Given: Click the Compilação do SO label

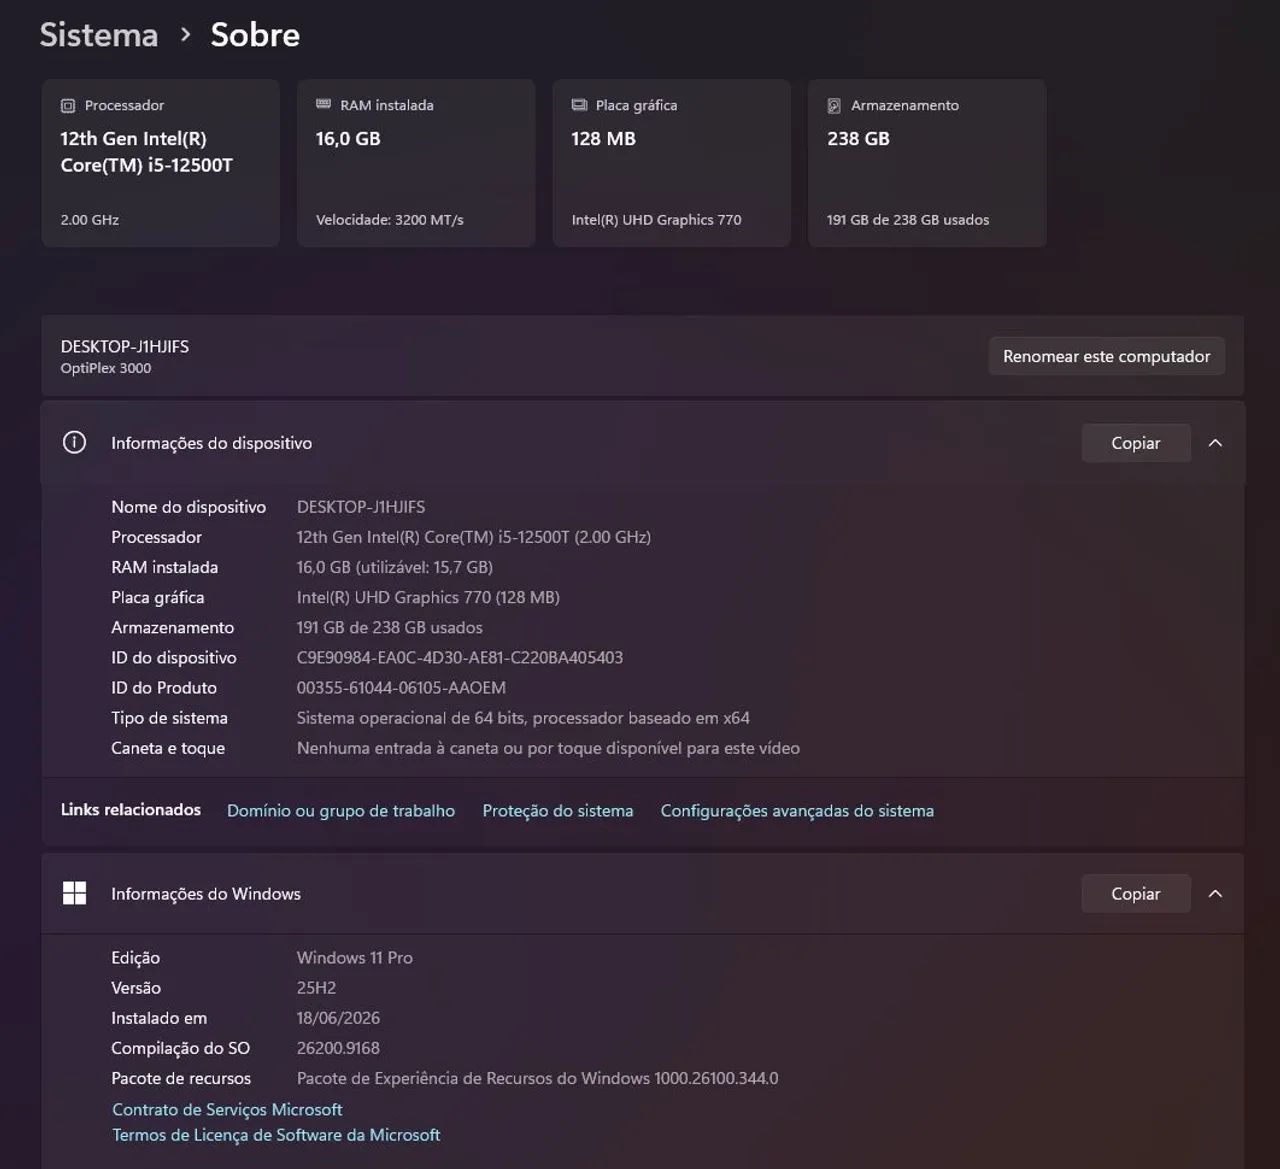Looking at the screenshot, I should (181, 1048).
